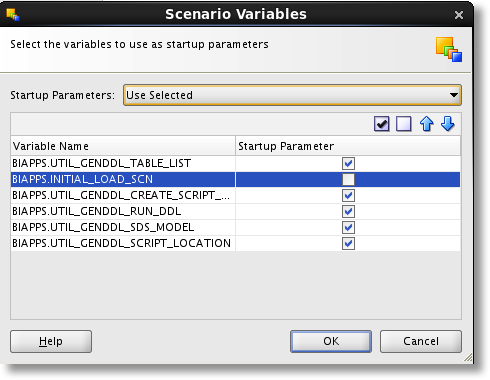Click the Cancel button
Viewport: 490px width, 380px height.
tap(421, 341)
